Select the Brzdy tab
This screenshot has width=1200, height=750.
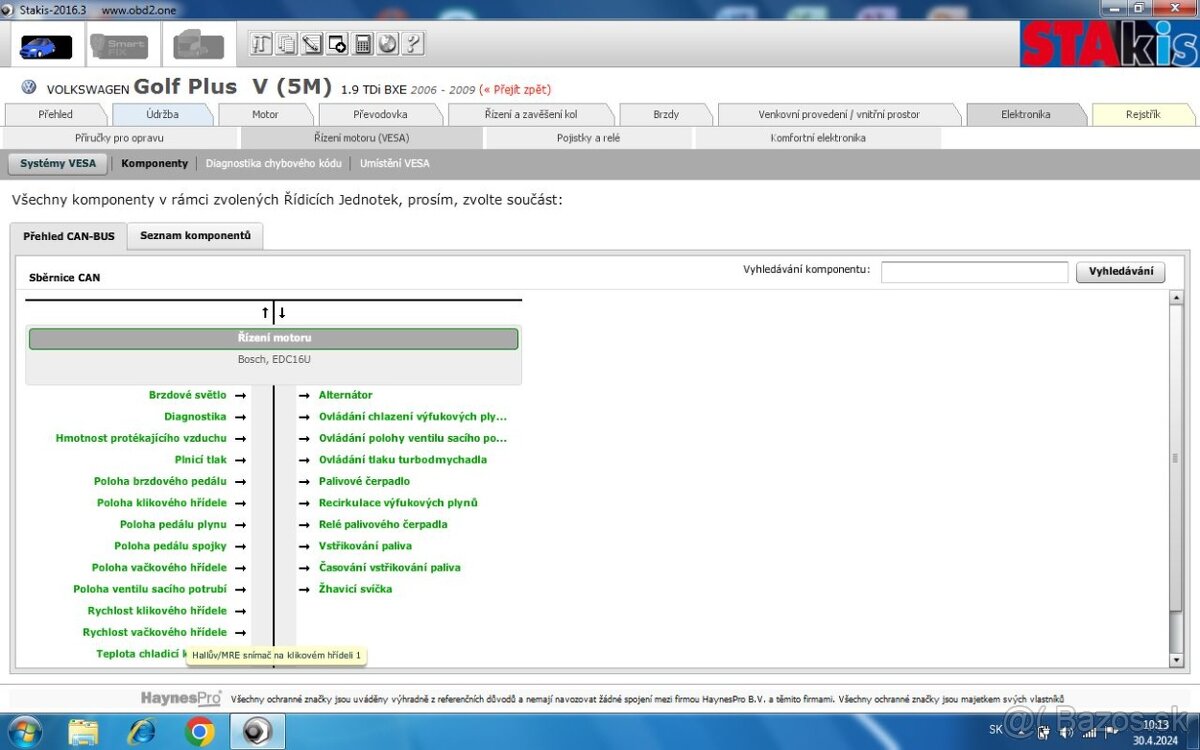coord(666,114)
